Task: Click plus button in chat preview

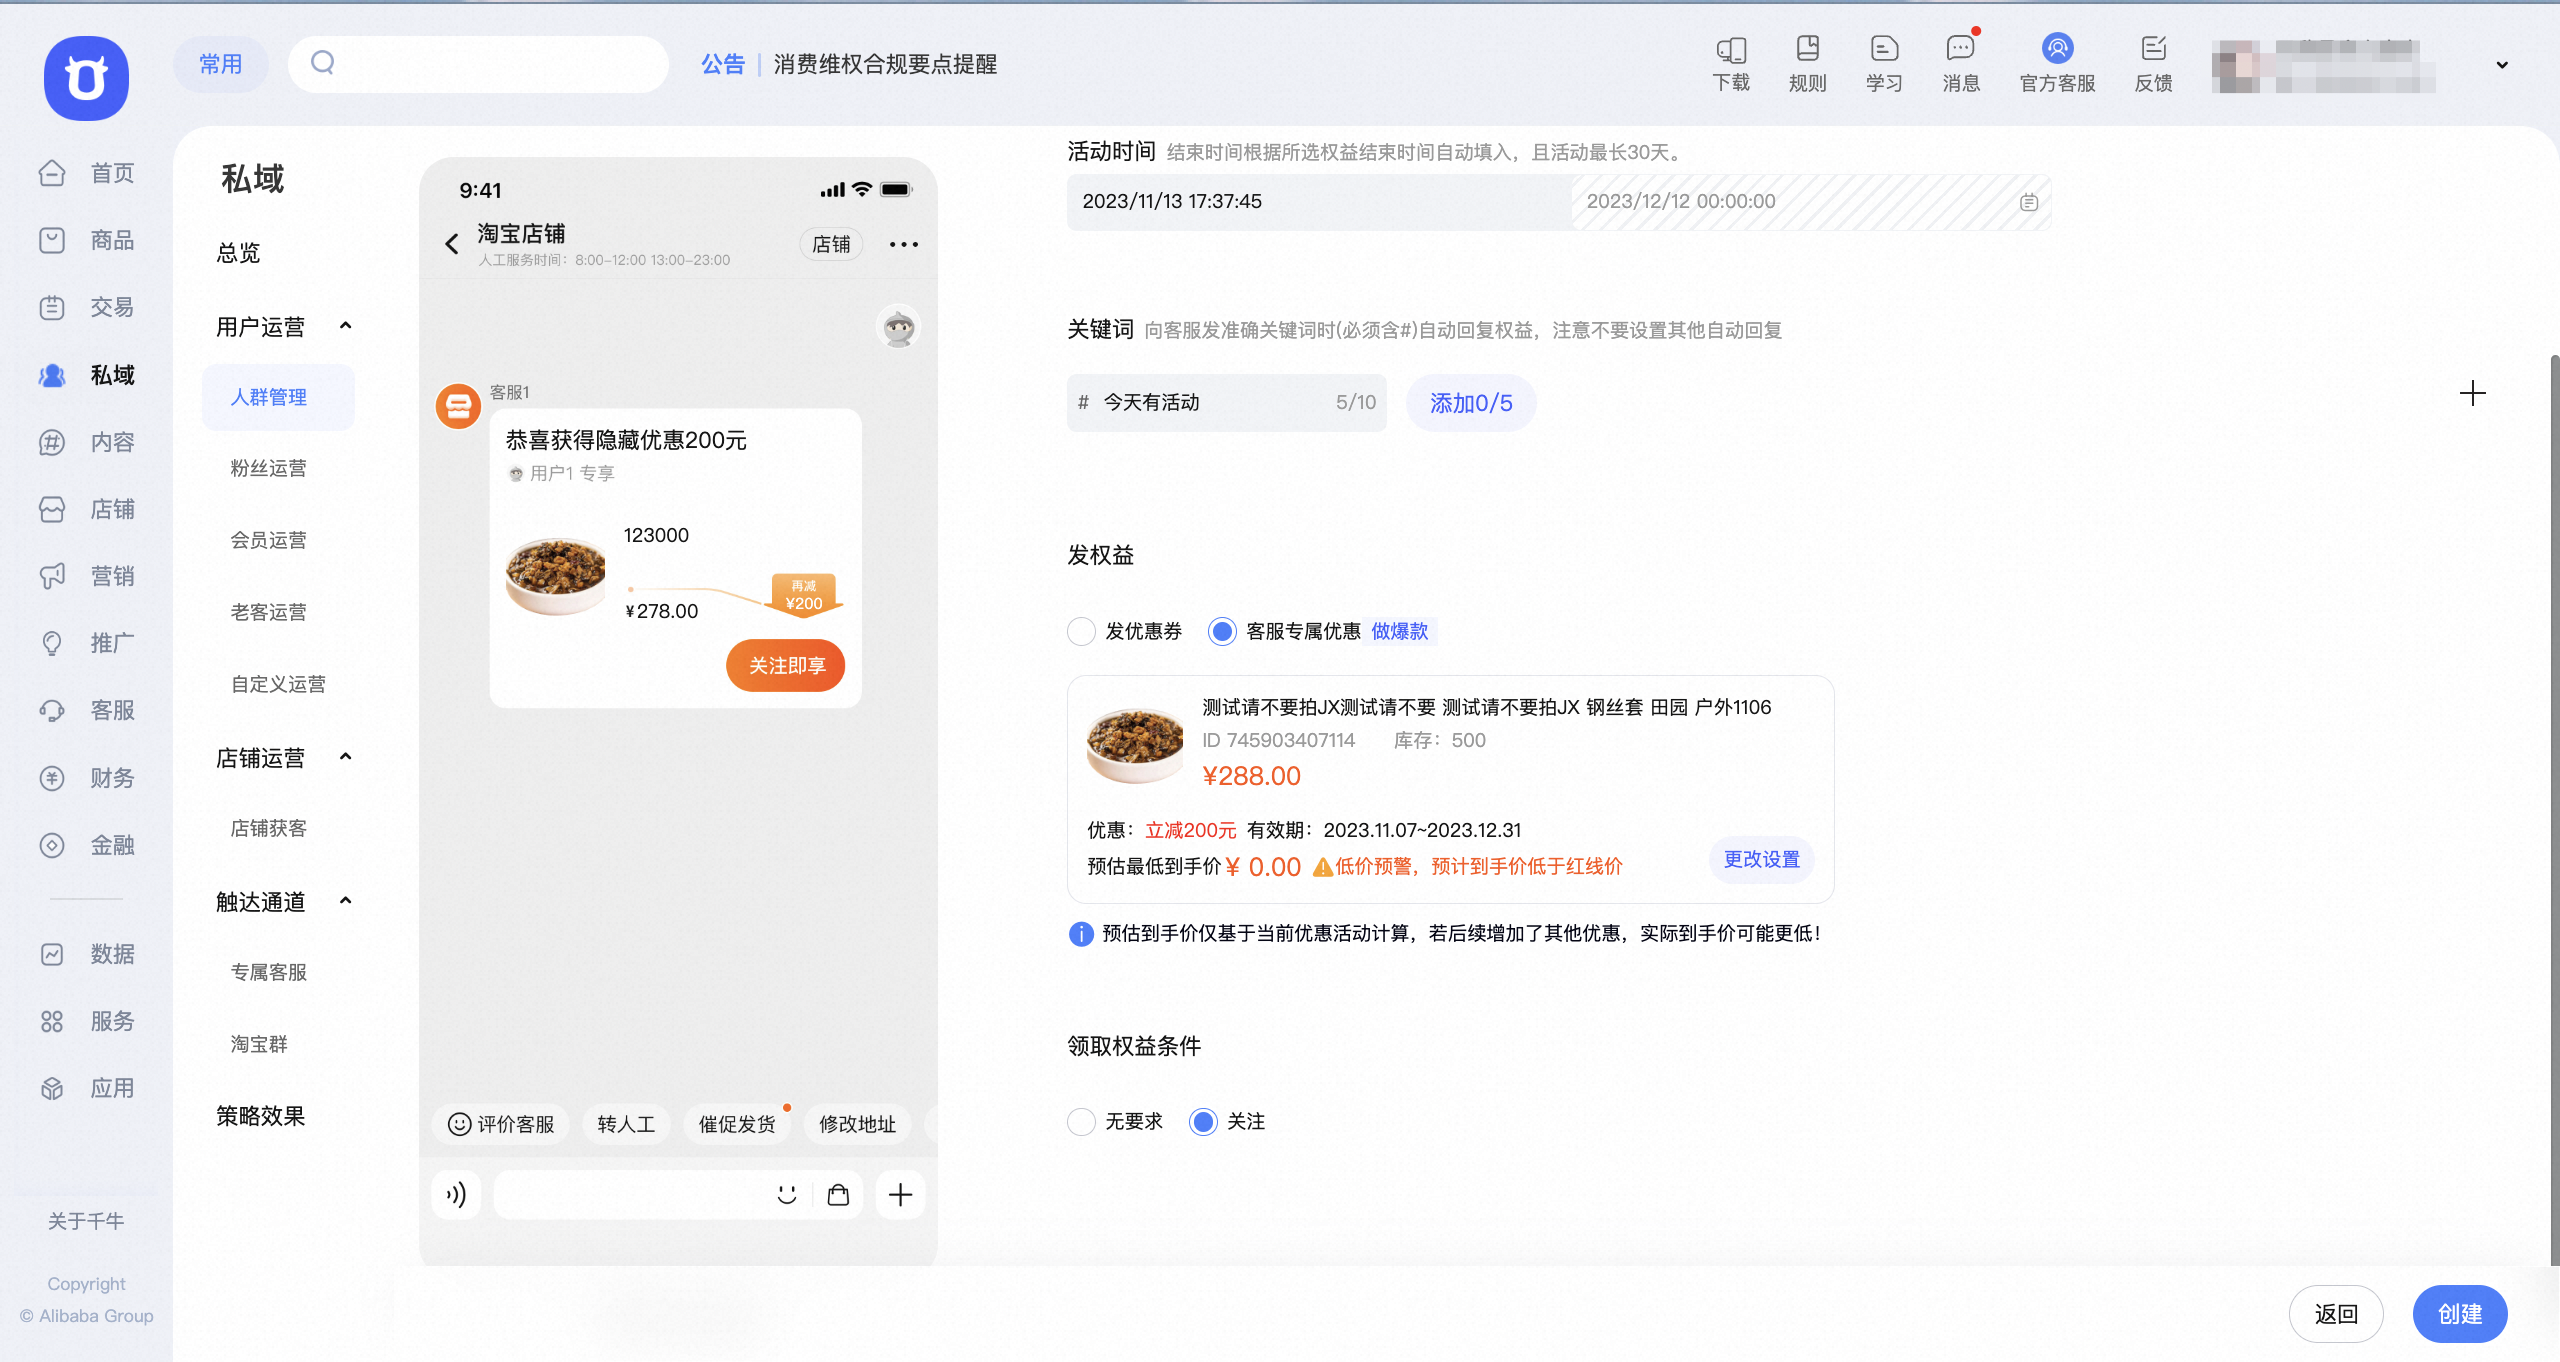Action: 900,1194
